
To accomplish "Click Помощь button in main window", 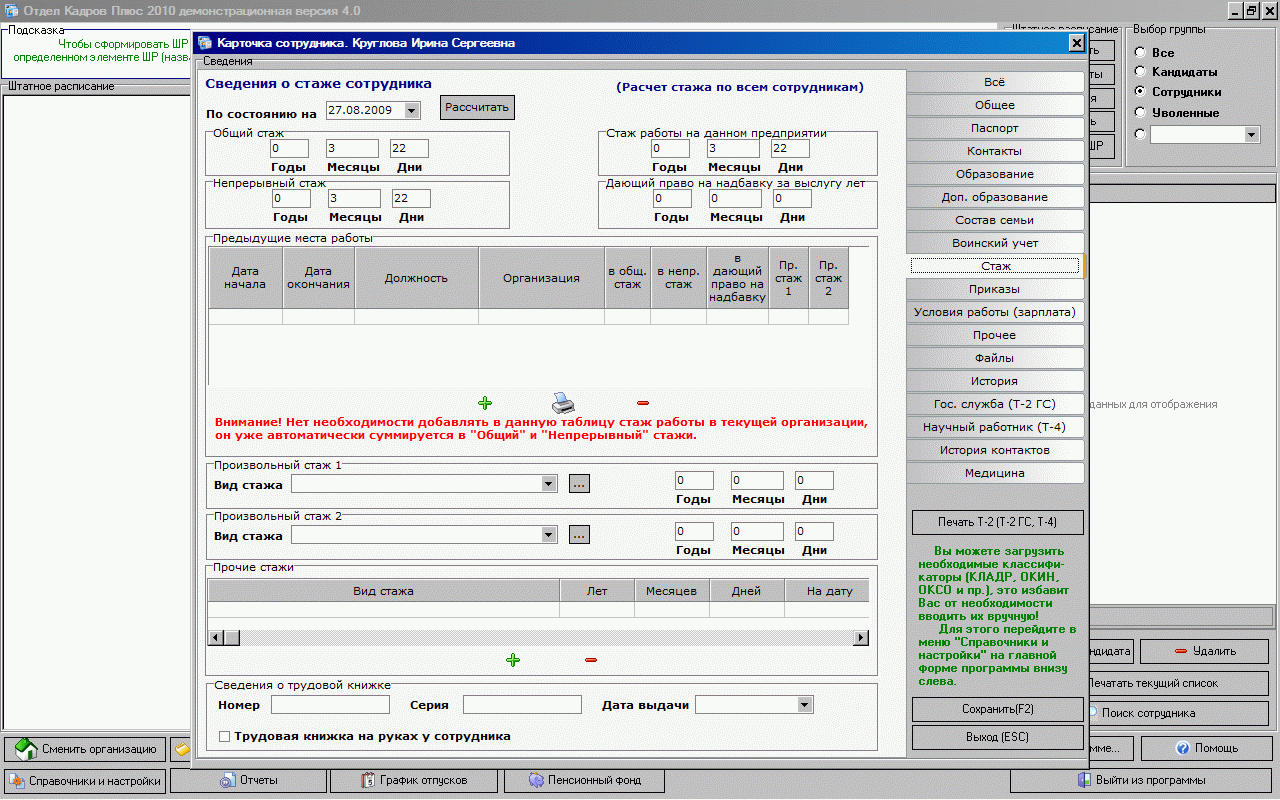I will coord(1206,748).
